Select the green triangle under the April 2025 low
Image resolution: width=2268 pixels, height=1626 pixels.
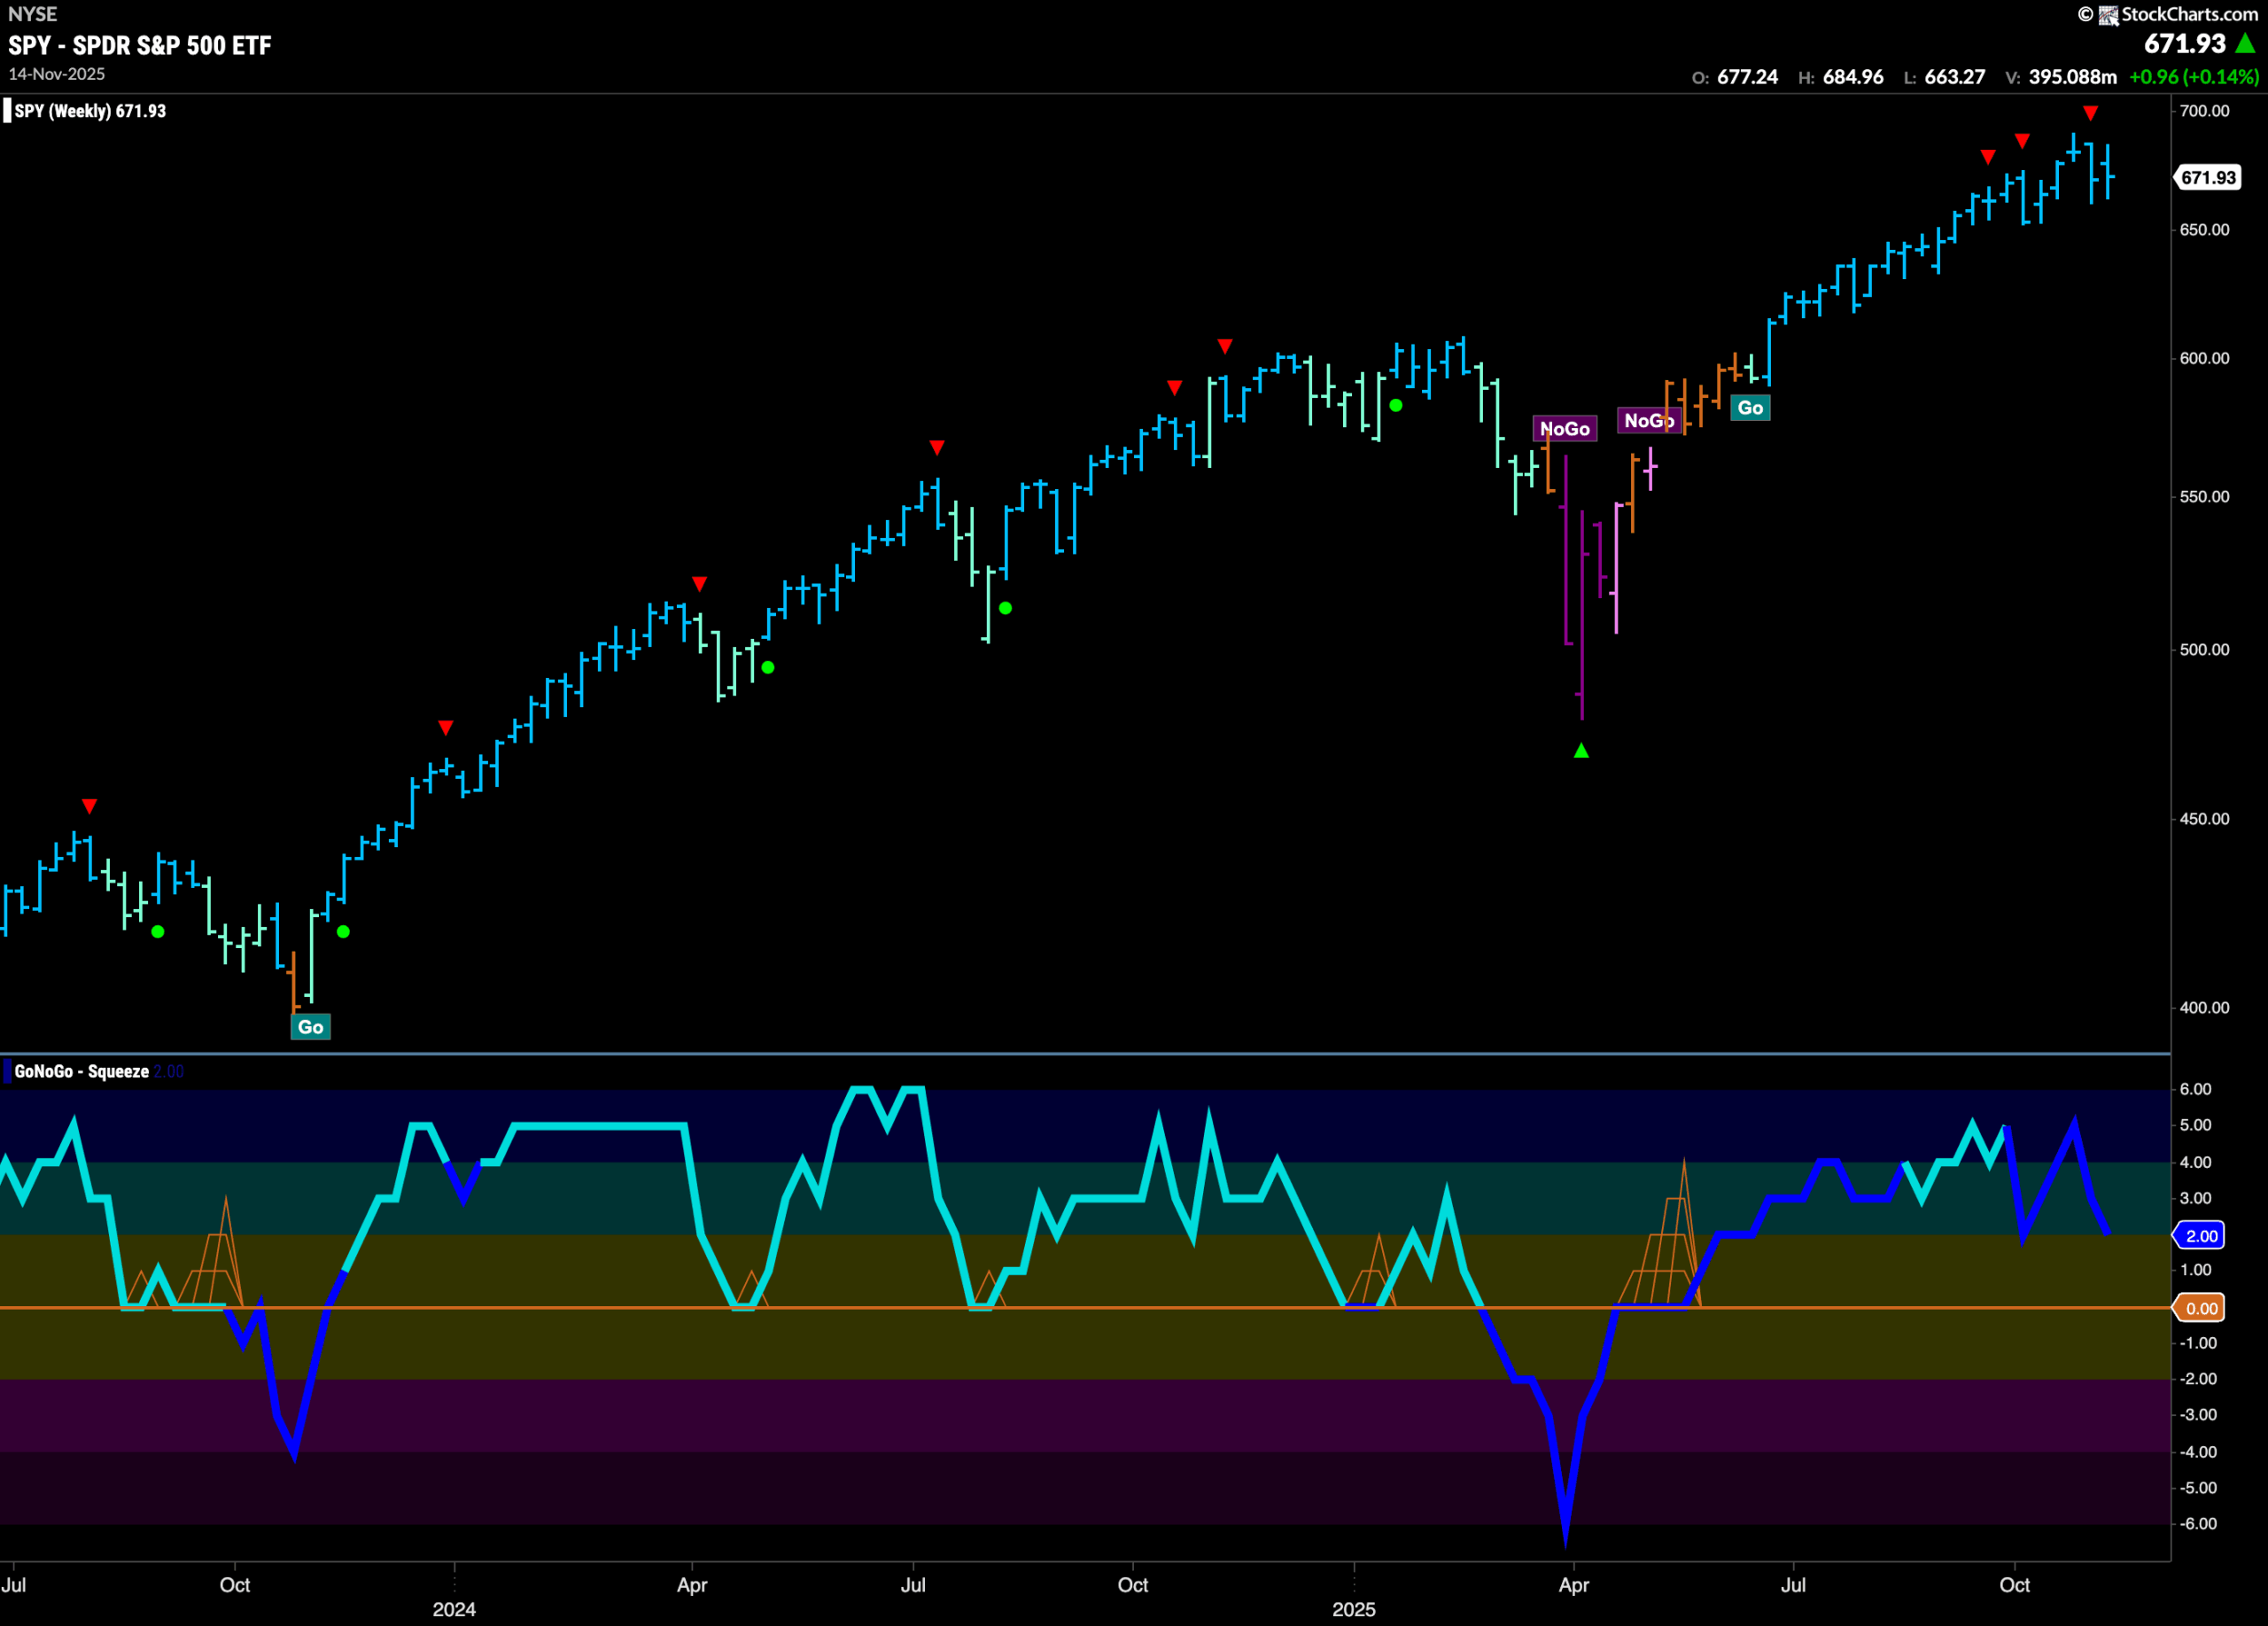coord(1581,750)
